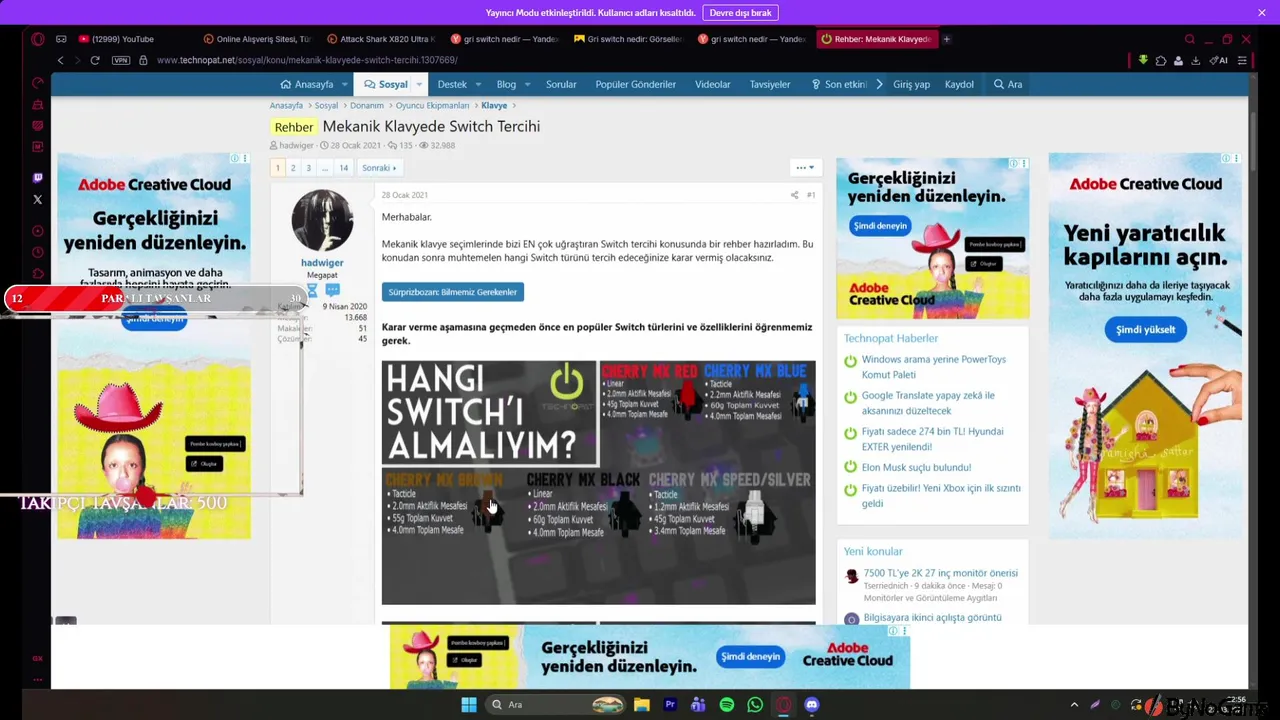Open author hadwiger profile link
Image resolution: width=1280 pixels, height=720 pixels.
point(322,263)
